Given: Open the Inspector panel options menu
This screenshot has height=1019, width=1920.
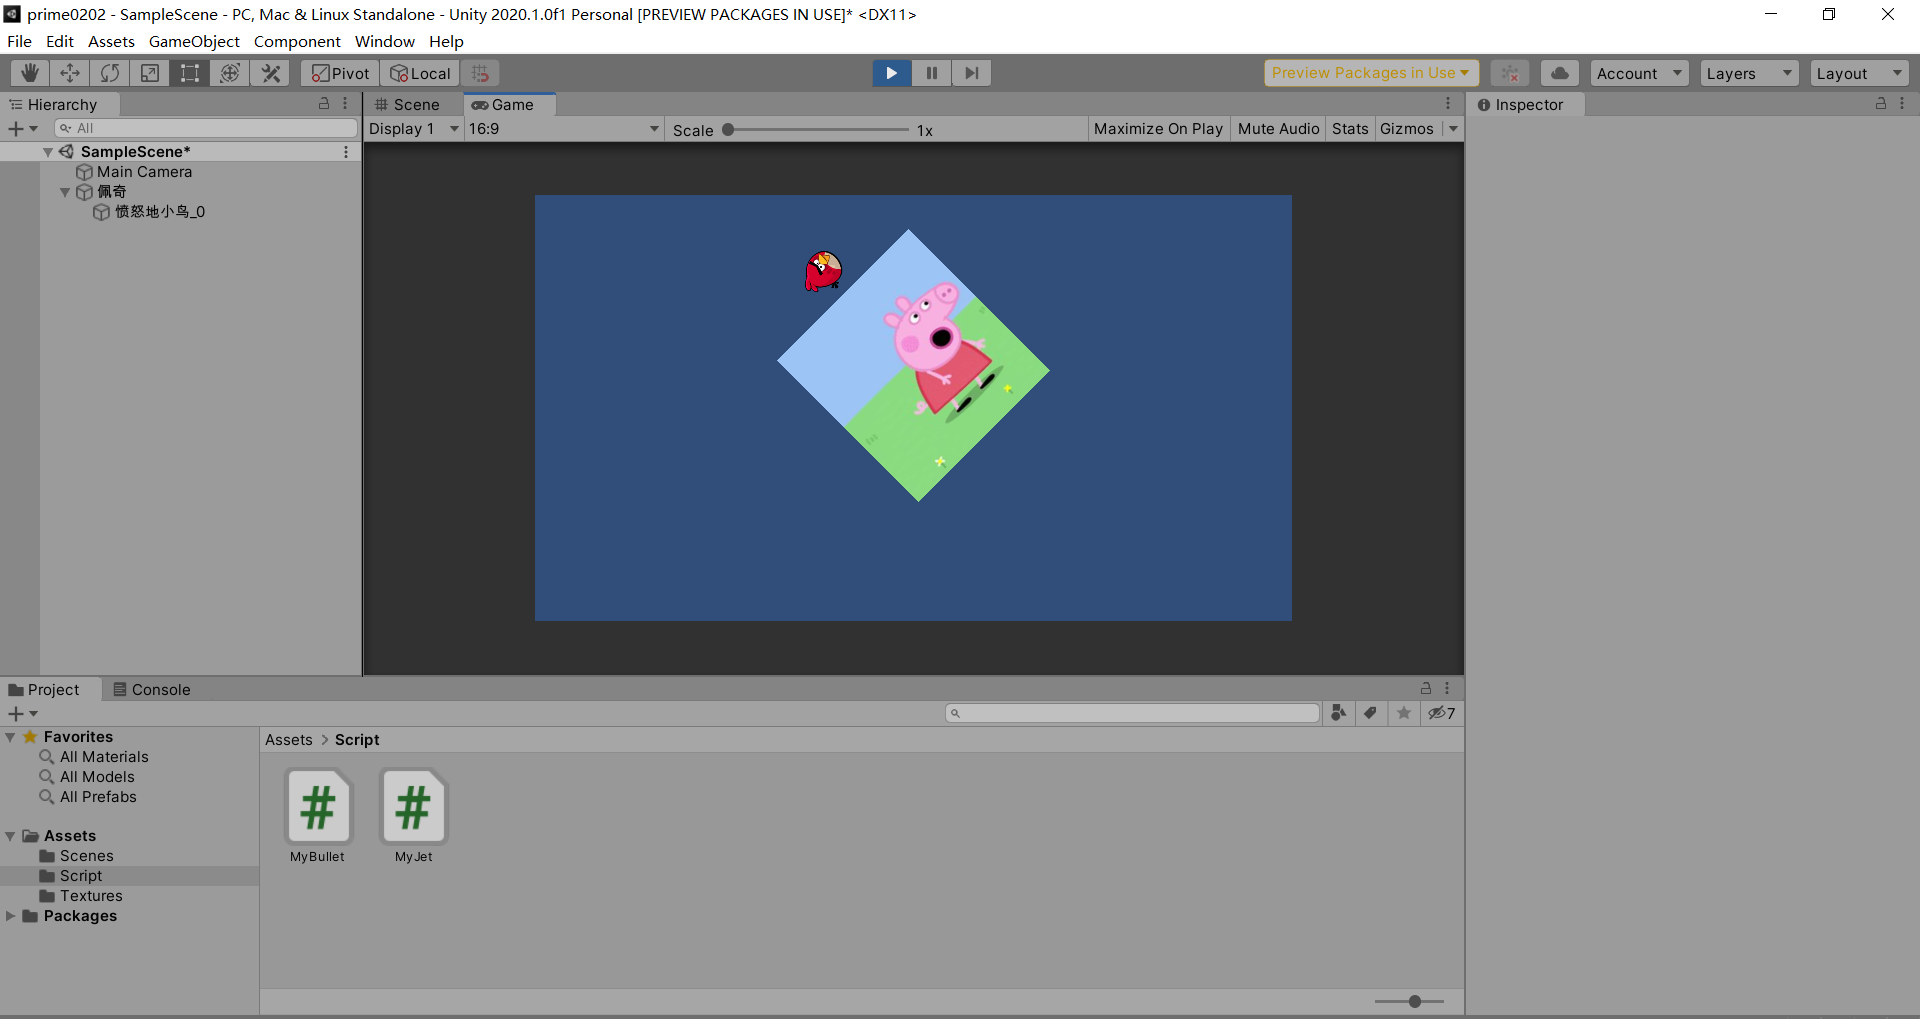Looking at the screenshot, I should (1902, 103).
